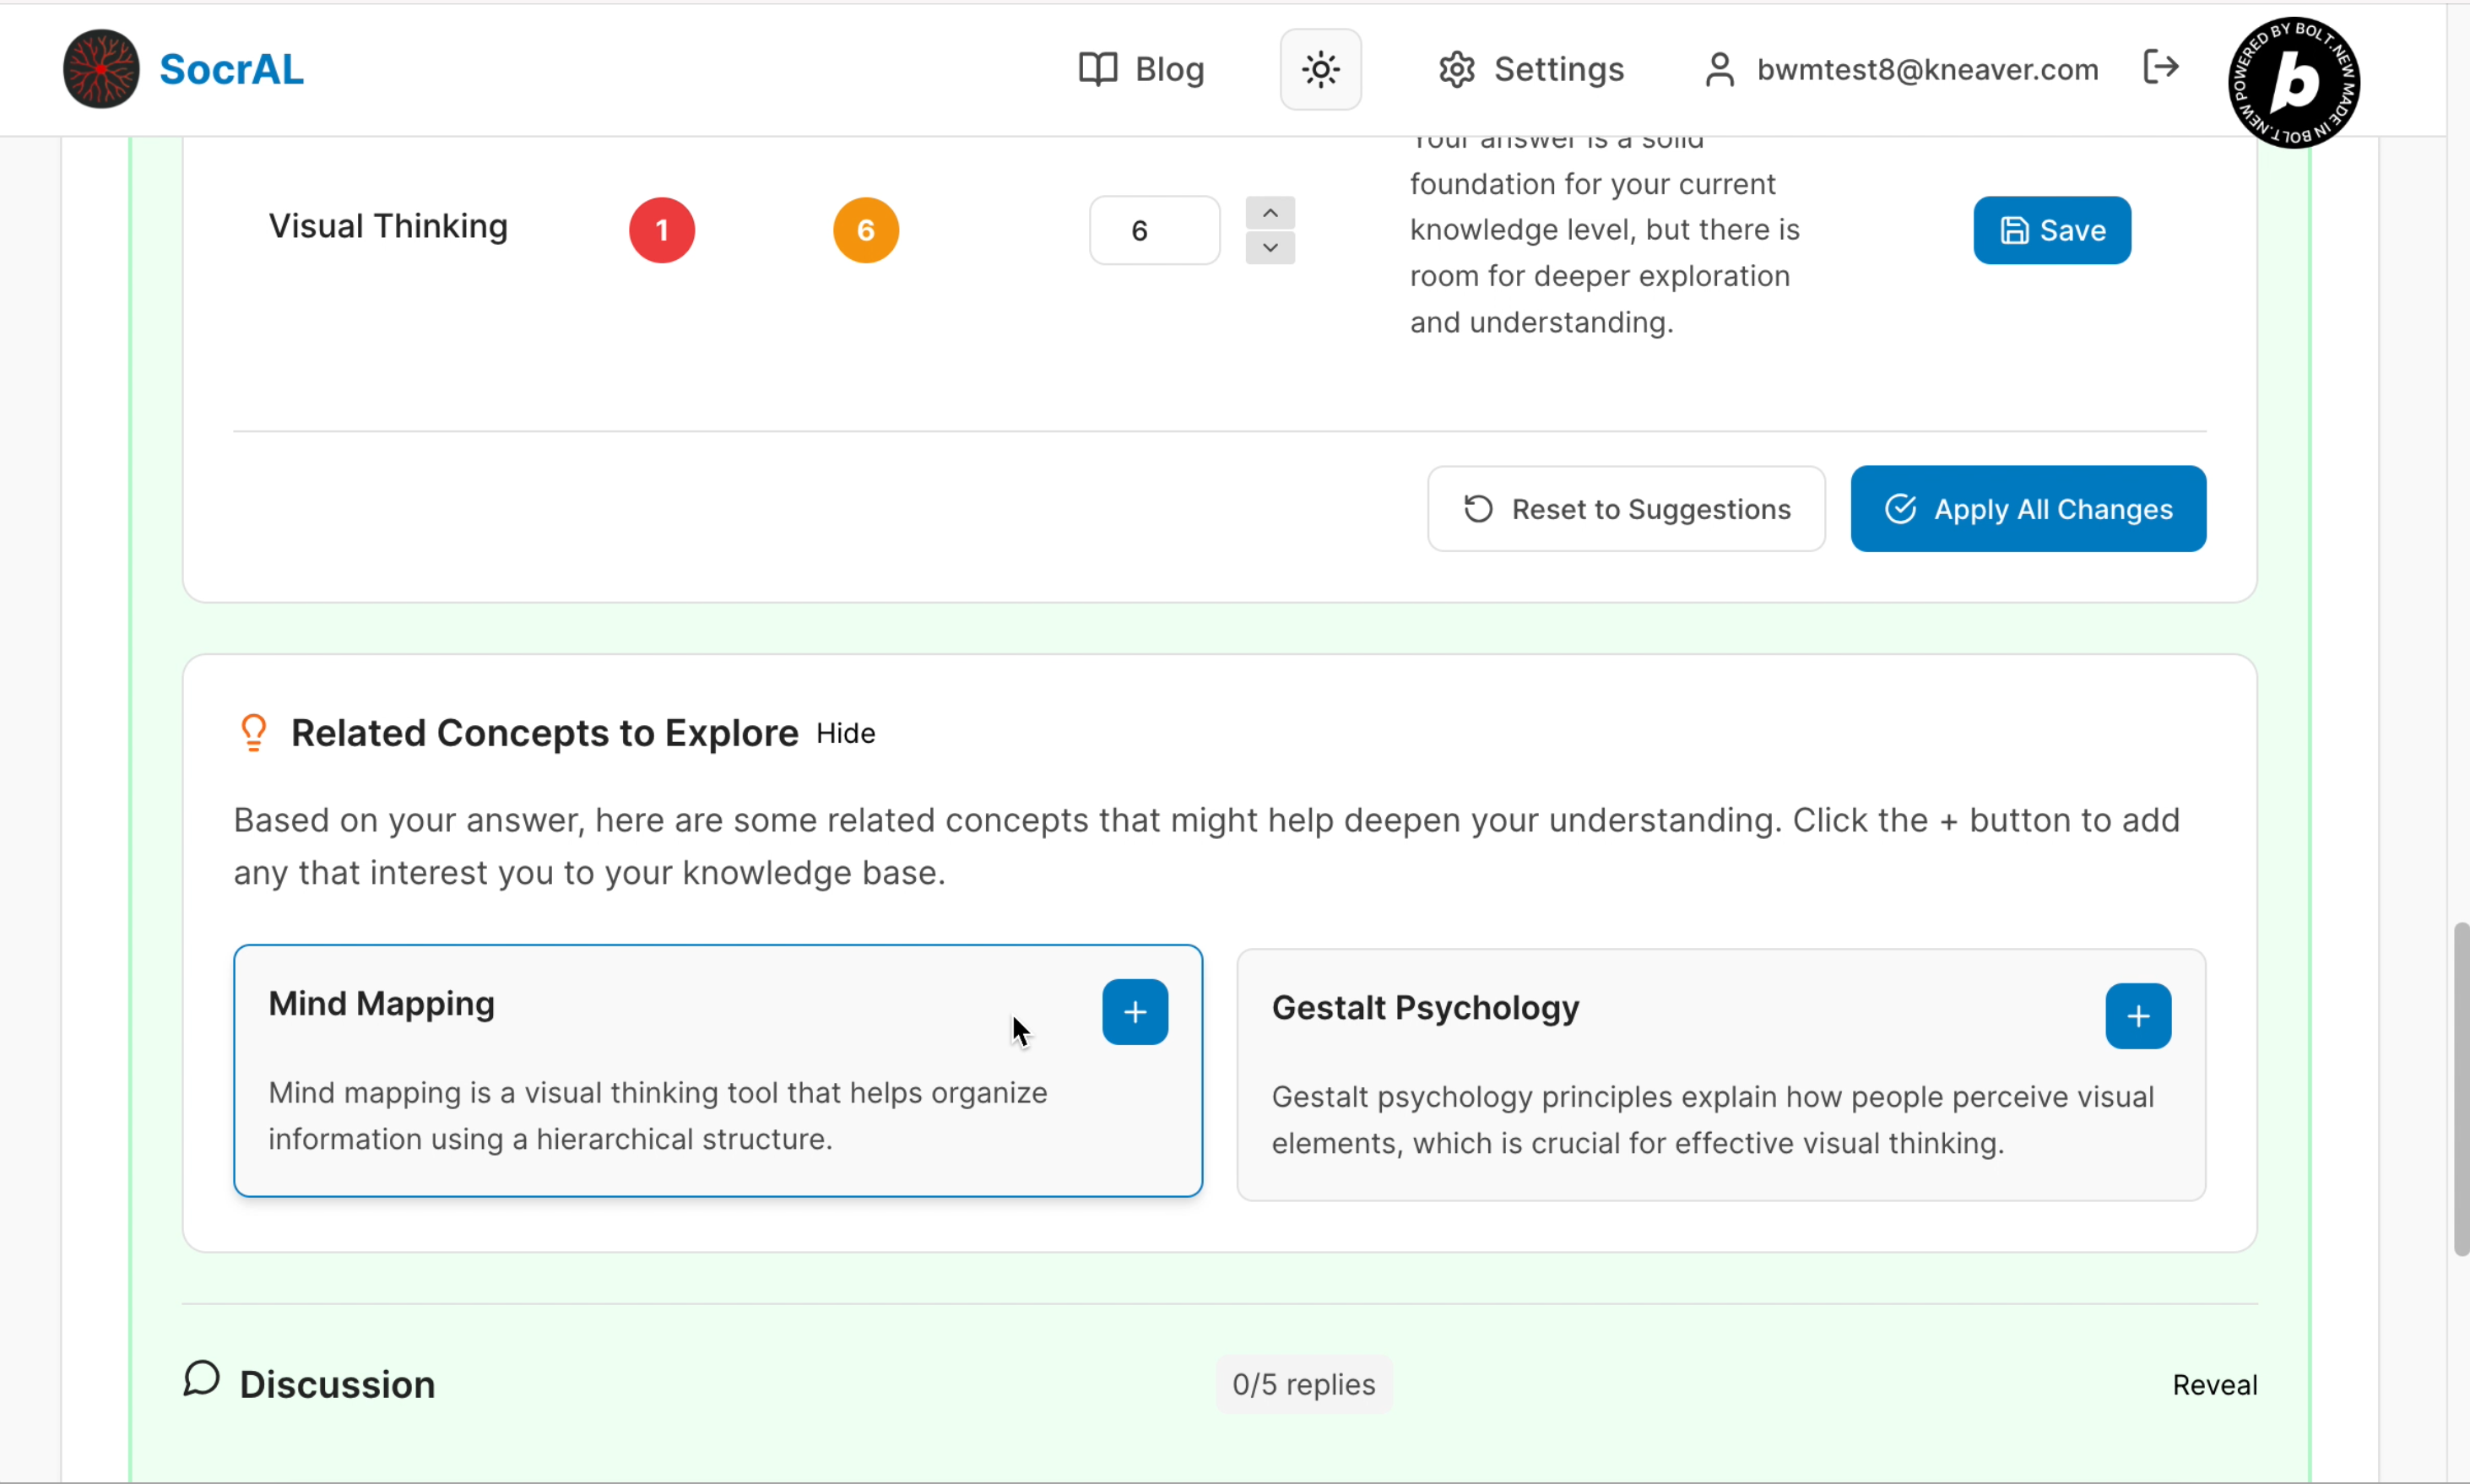Click the SocrAL brain logo icon
This screenshot has height=1484, width=2470.
point(101,69)
